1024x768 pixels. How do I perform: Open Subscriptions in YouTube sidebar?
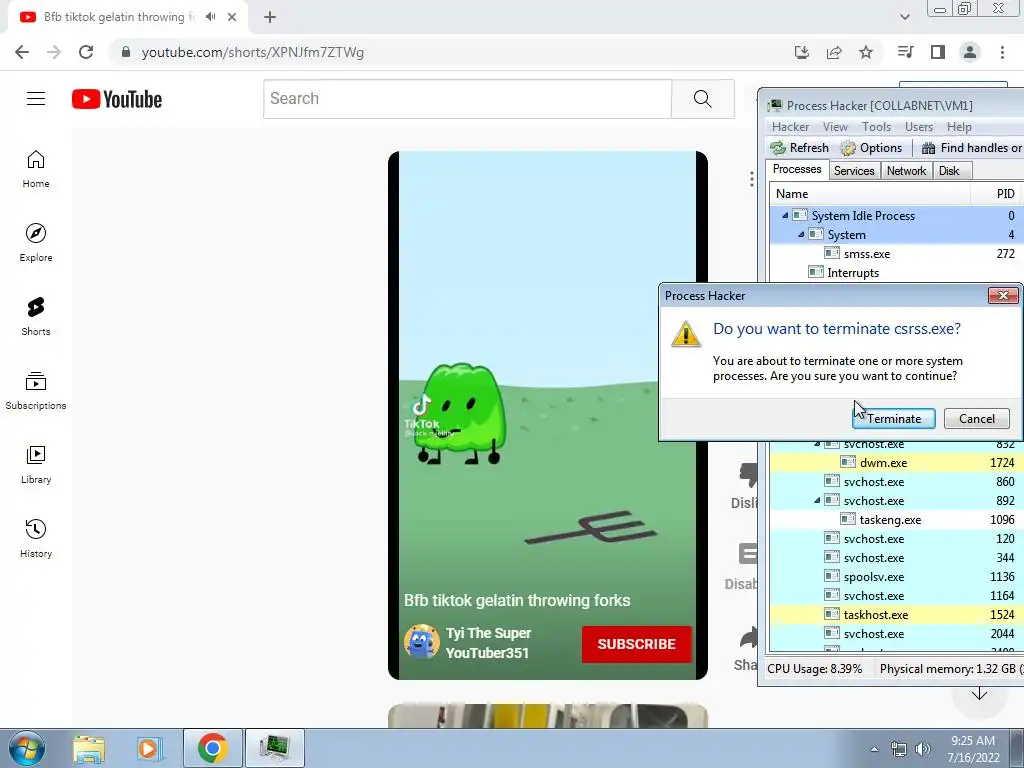36,391
